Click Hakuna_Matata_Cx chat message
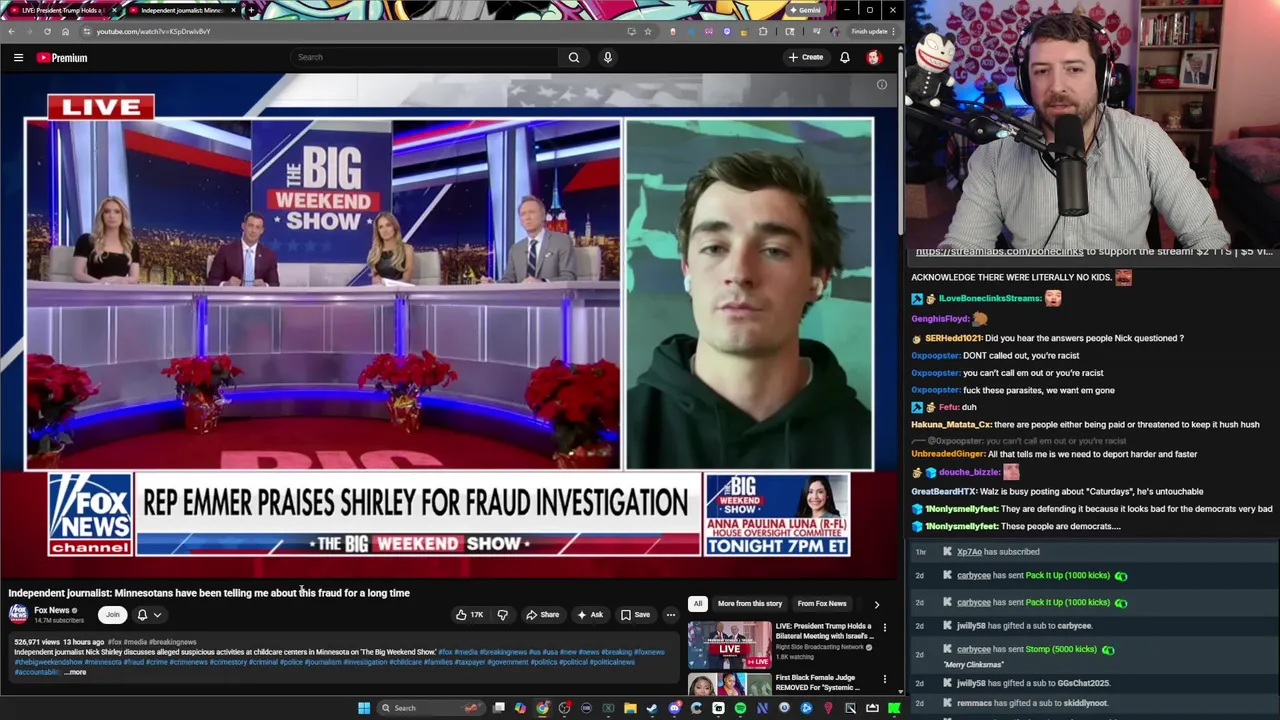This screenshot has width=1280, height=720. (1085, 425)
